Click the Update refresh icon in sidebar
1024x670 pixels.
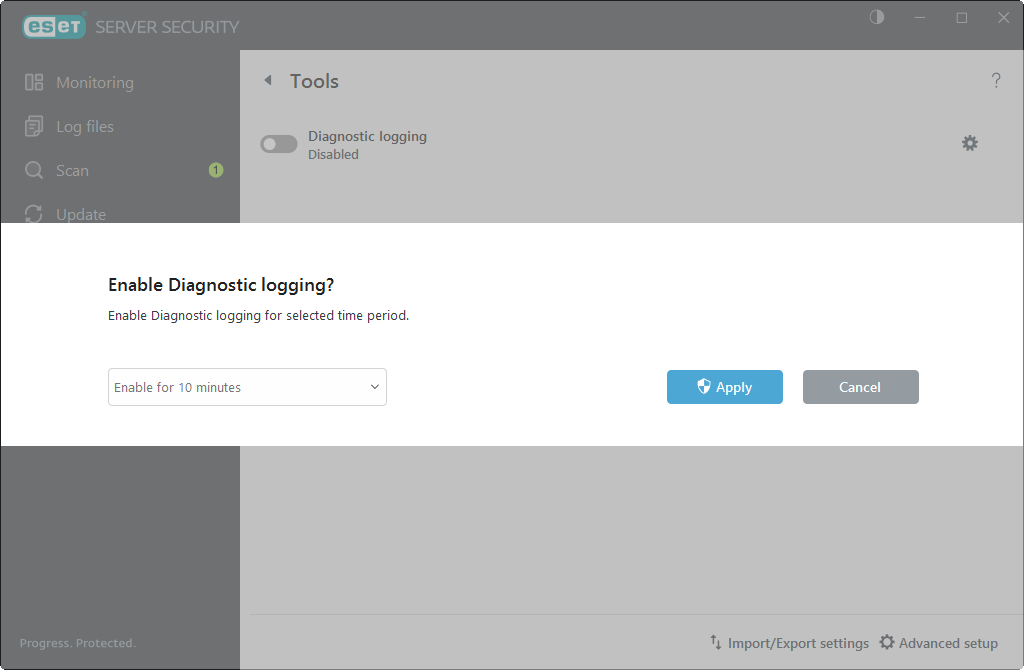[x=35, y=214]
